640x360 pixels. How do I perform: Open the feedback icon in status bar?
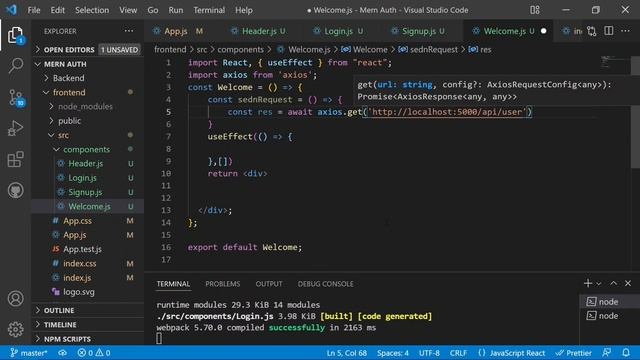click(607, 353)
